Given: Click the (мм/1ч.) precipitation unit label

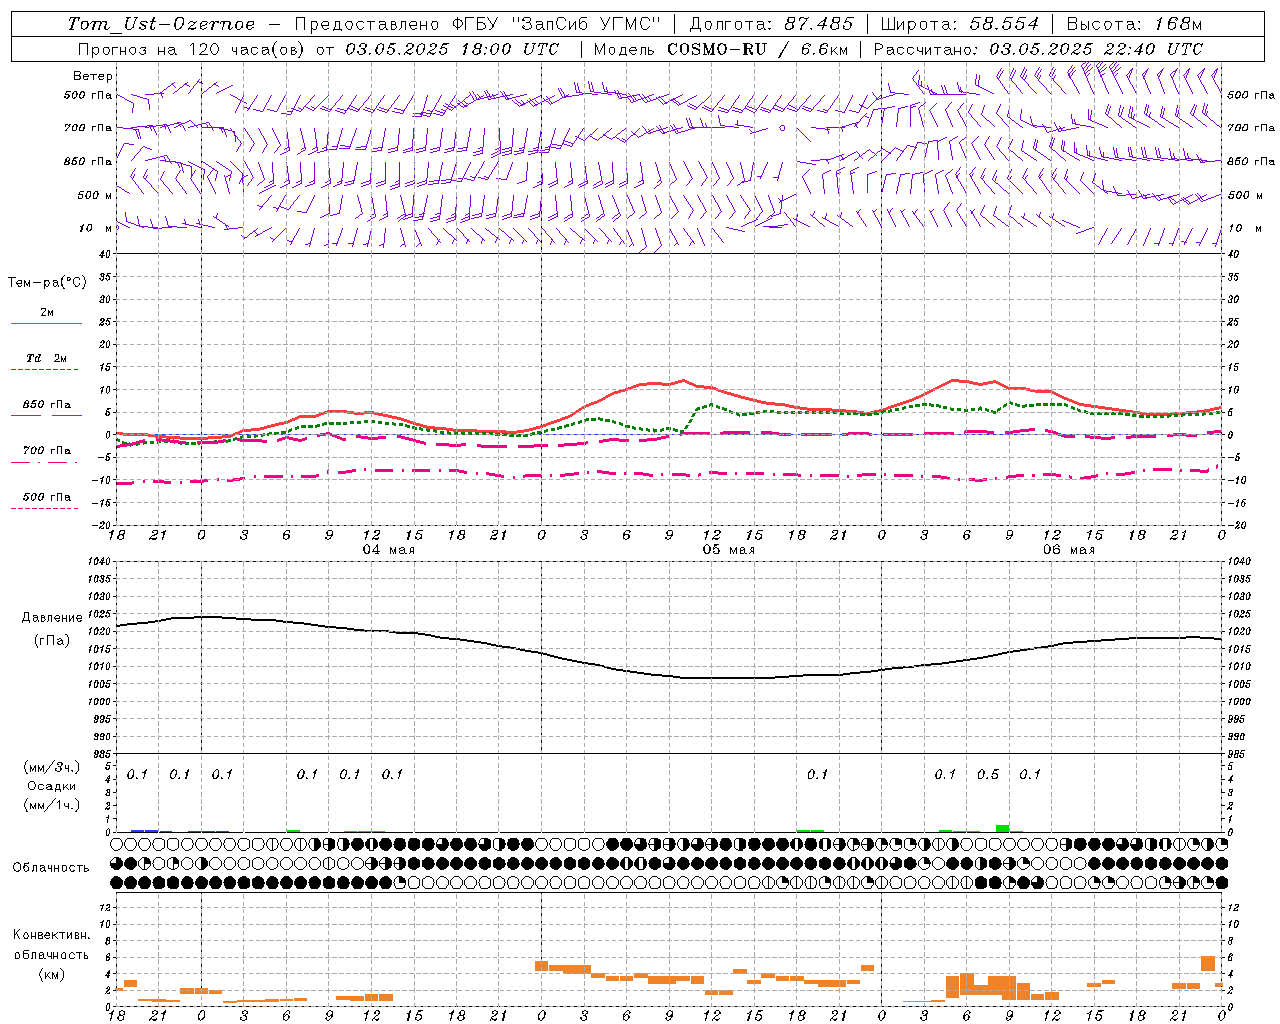Looking at the screenshot, I should click(x=52, y=805).
